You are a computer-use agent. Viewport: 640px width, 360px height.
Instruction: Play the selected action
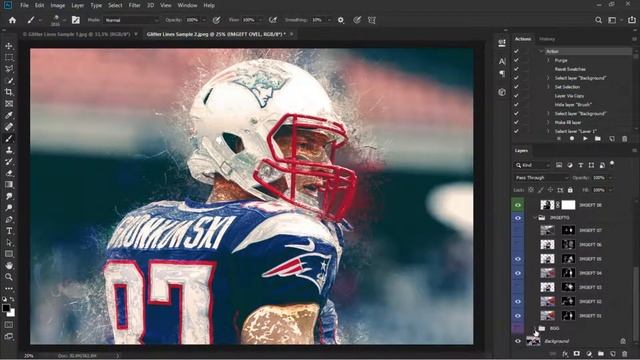point(585,139)
